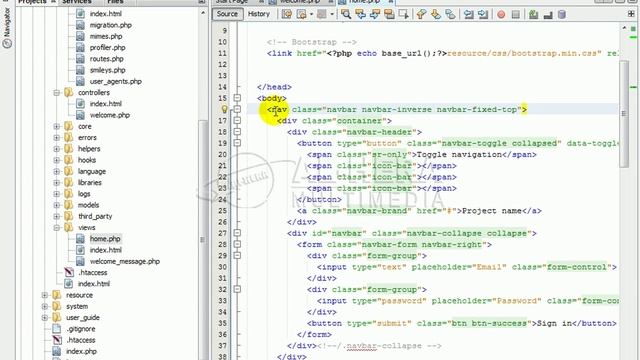This screenshot has height=360, width=640.
Task: Select profiler.php file
Action: [107, 47]
